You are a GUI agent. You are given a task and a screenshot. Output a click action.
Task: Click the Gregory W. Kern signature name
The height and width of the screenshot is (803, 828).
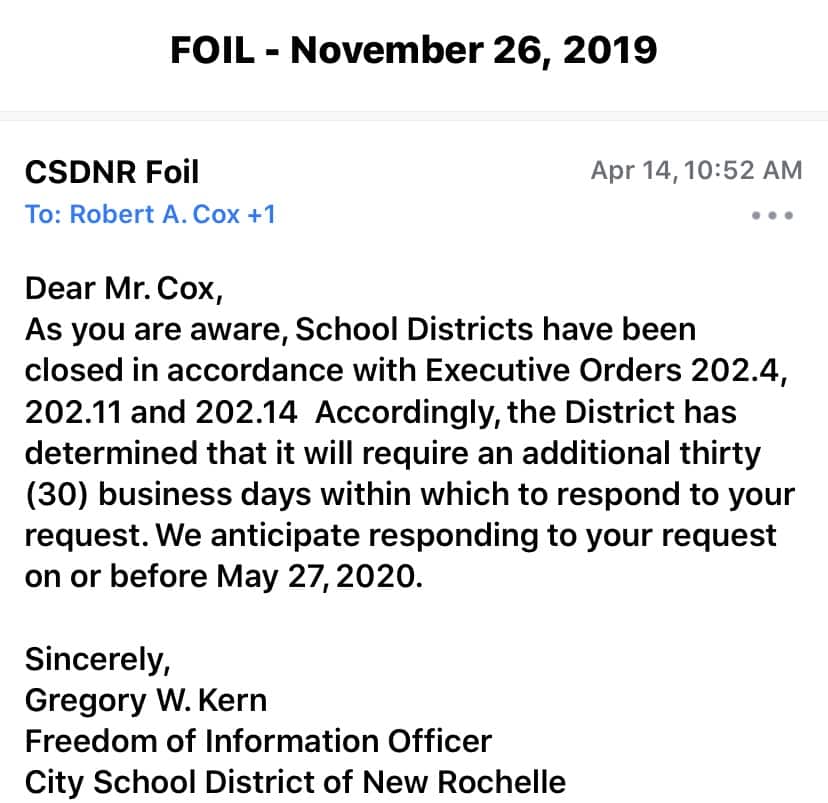(x=146, y=700)
